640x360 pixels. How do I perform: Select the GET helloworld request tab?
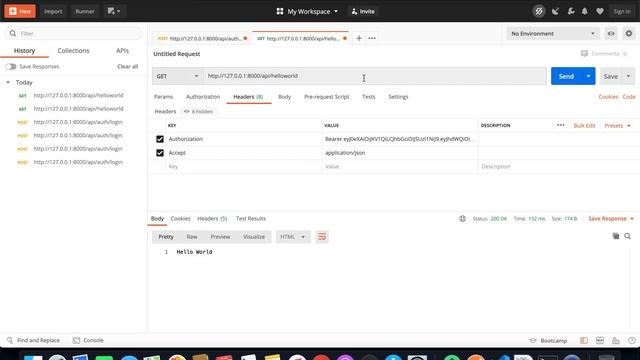301,38
